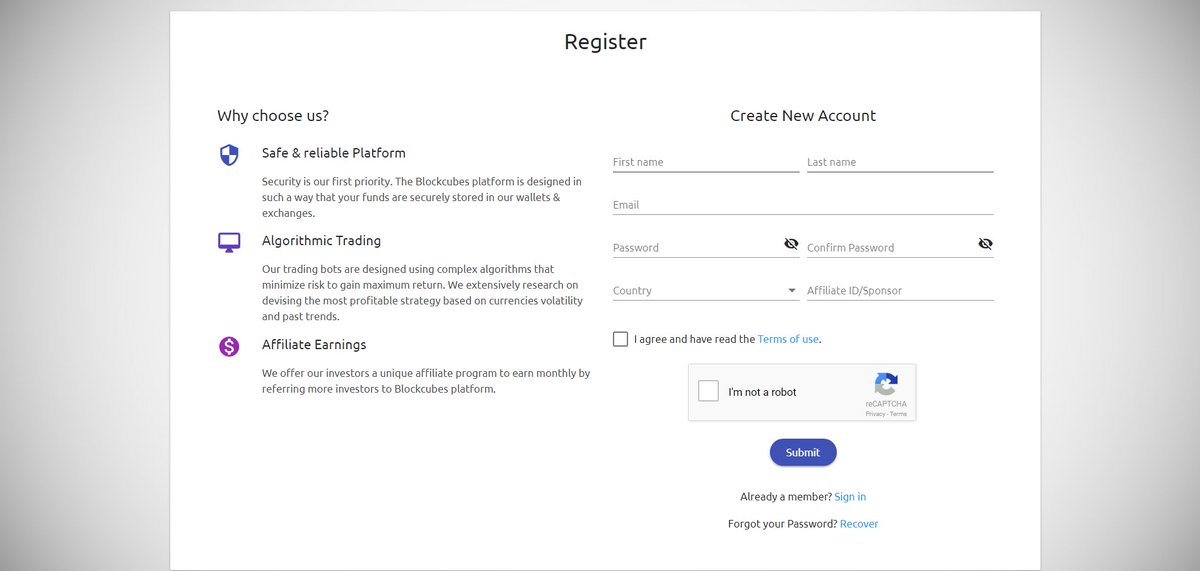The height and width of the screenshot is (571, 1200).
Task: Click the monitor icon beside Algorithmic Trading
Action: point(229,242)
